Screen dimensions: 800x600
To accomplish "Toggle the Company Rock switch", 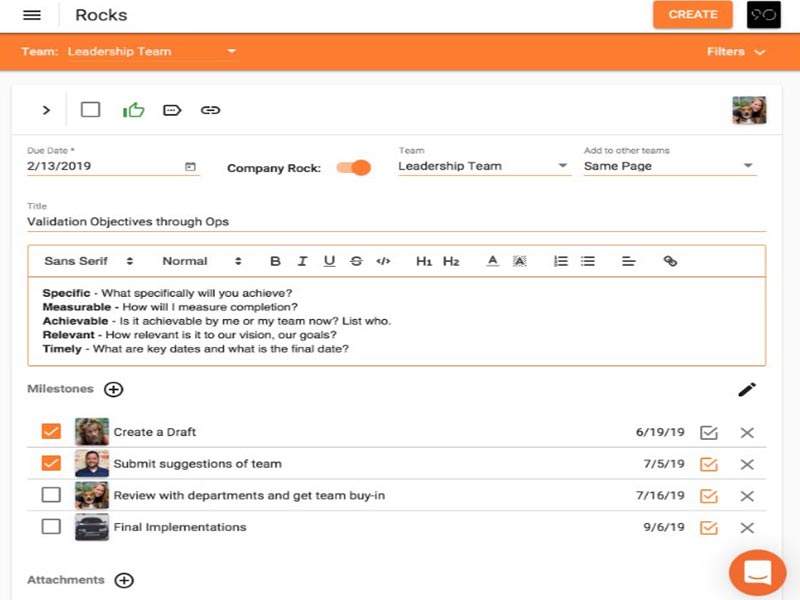I will click(354, 168).
